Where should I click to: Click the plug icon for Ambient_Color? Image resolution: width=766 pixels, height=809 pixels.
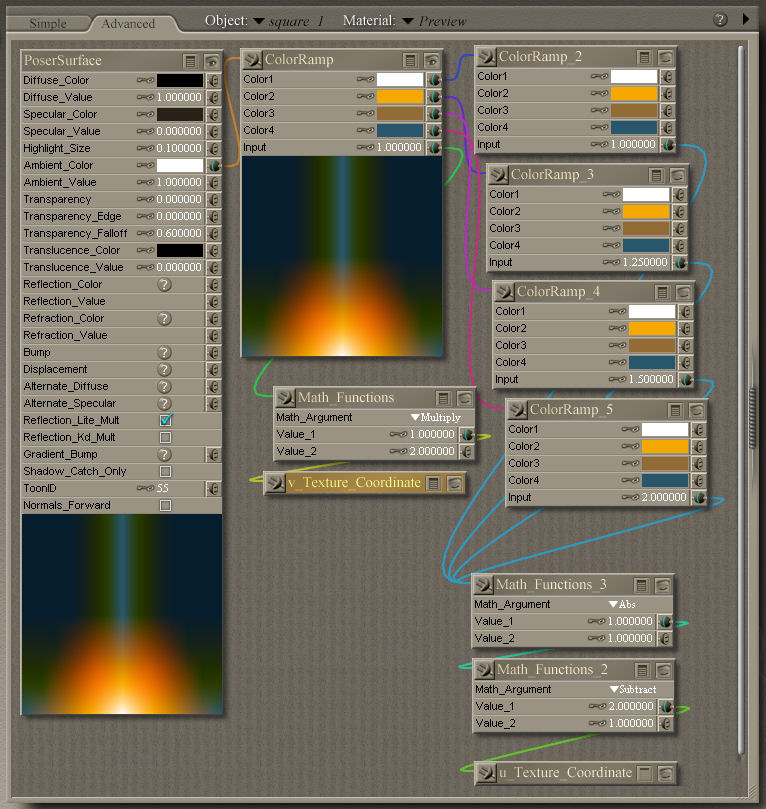click(x=213, y=165)
